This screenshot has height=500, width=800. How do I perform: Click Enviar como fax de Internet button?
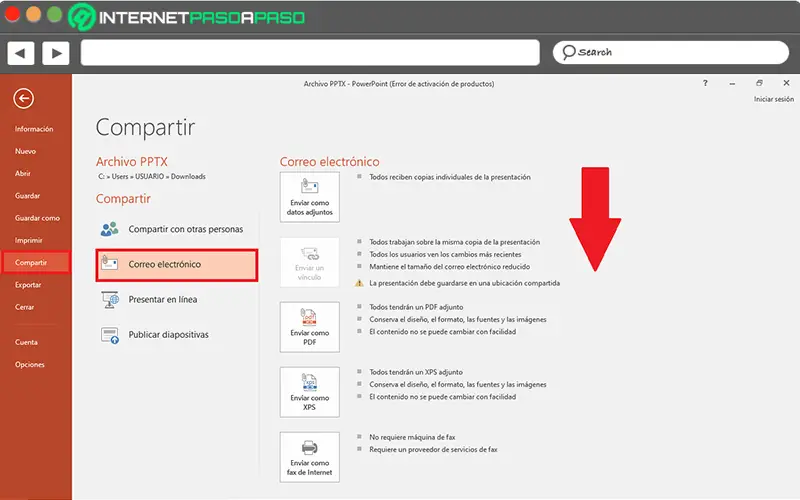click(x=310, y=457)
